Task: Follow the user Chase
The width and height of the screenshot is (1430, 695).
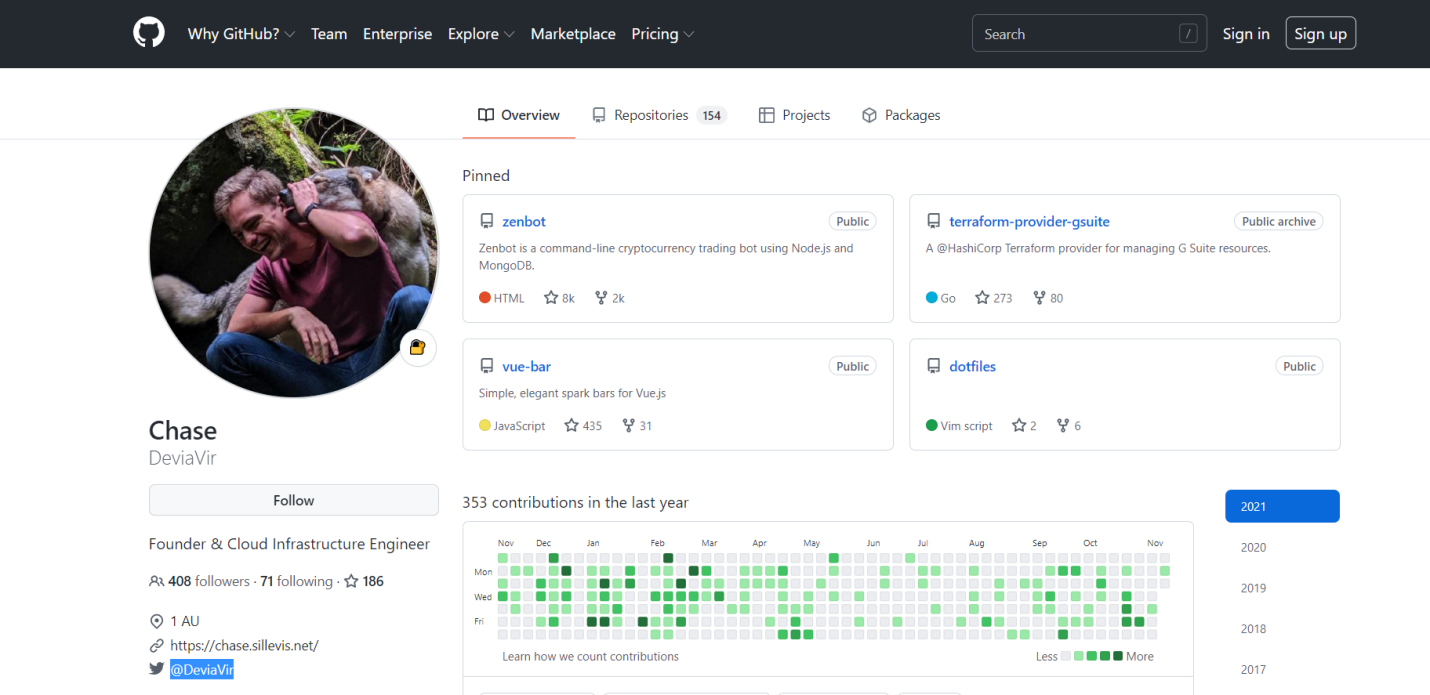Action: 293,500
